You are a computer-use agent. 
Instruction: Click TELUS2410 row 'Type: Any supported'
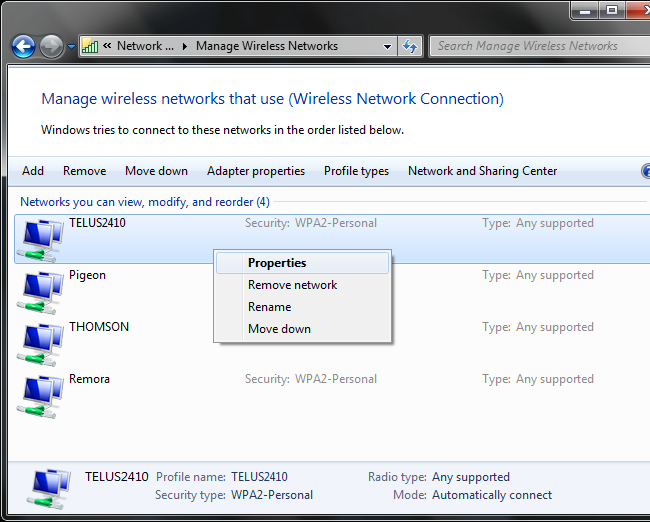point(538,223)
